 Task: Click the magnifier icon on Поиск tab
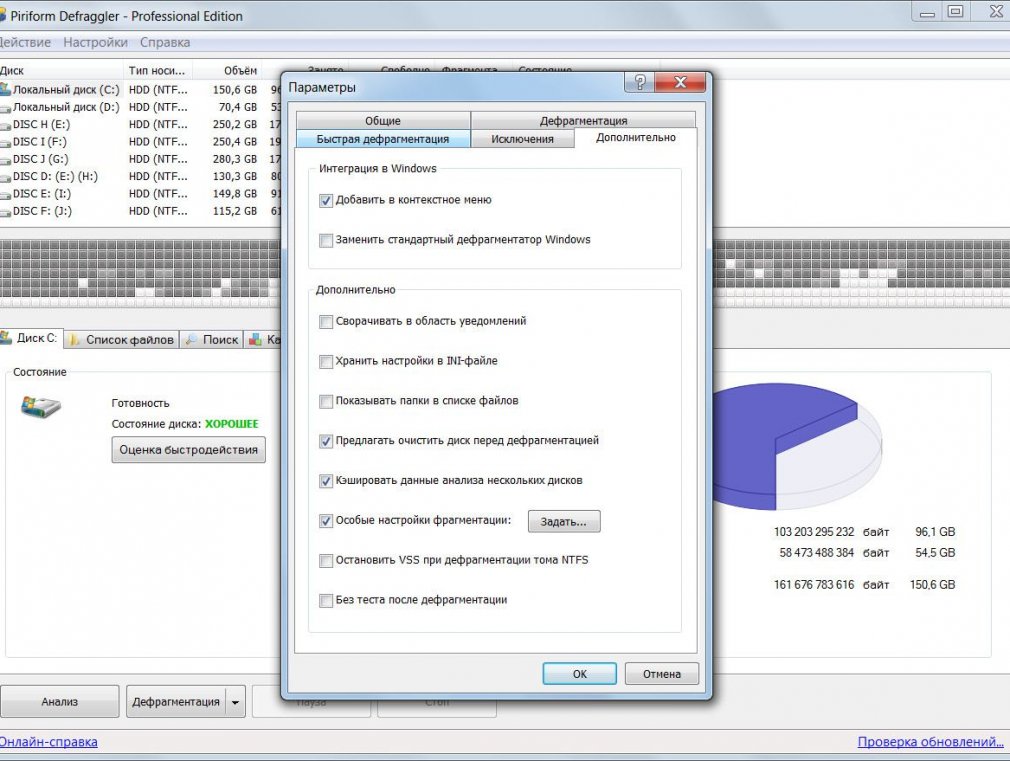(191, 340)
